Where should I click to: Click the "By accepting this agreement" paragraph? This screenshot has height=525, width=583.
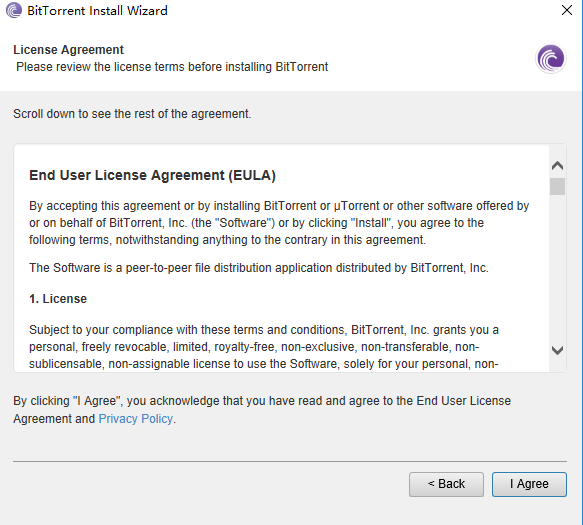279,223
